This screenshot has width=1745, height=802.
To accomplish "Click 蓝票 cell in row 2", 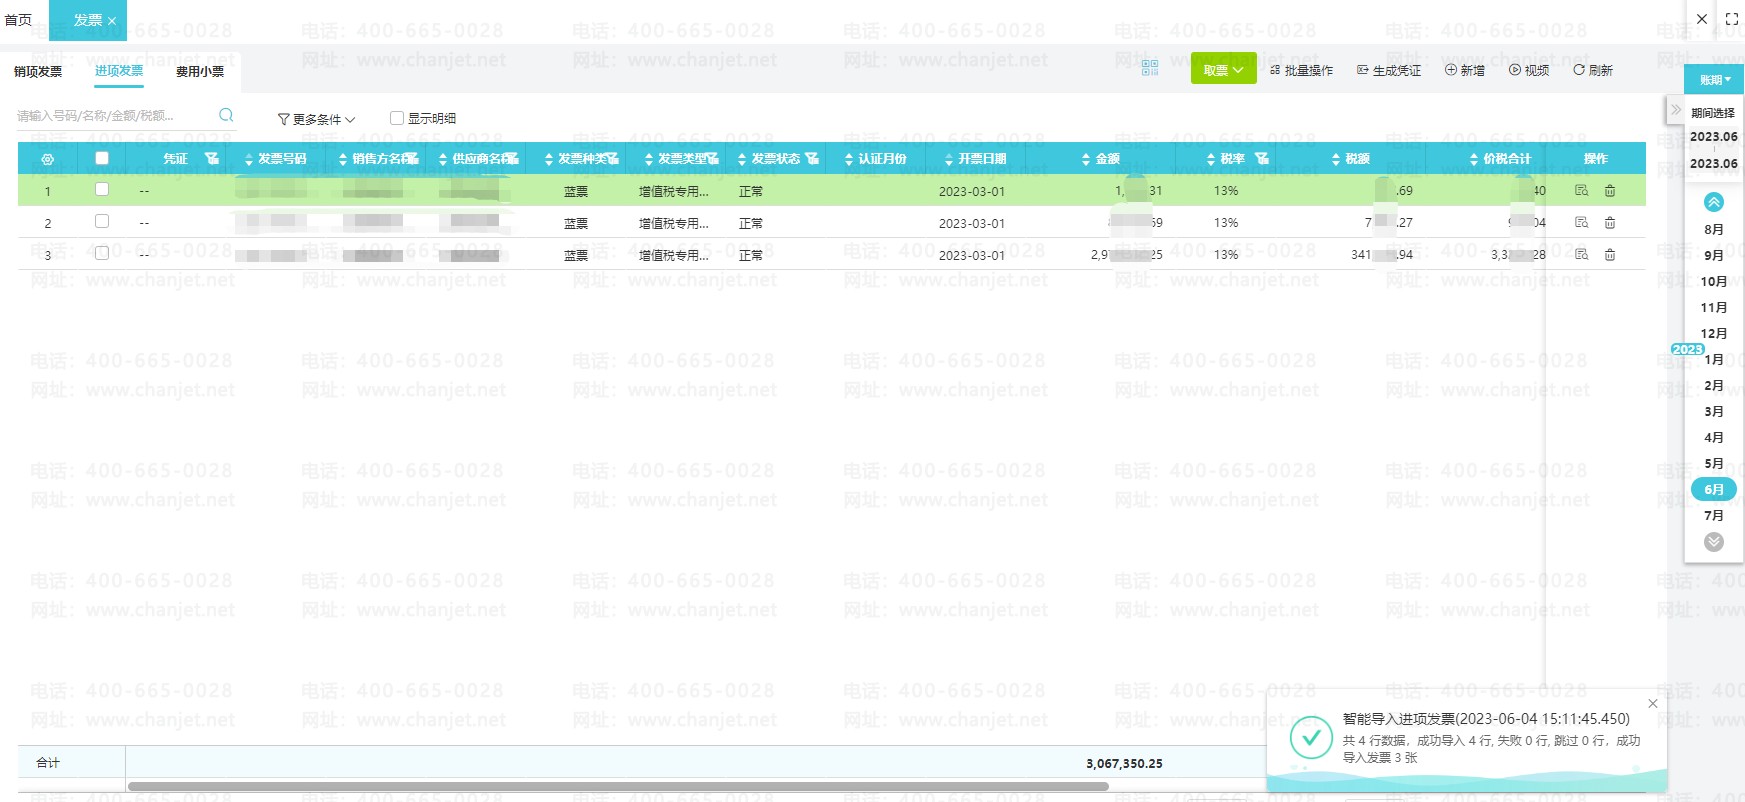I will coord(576,223).
